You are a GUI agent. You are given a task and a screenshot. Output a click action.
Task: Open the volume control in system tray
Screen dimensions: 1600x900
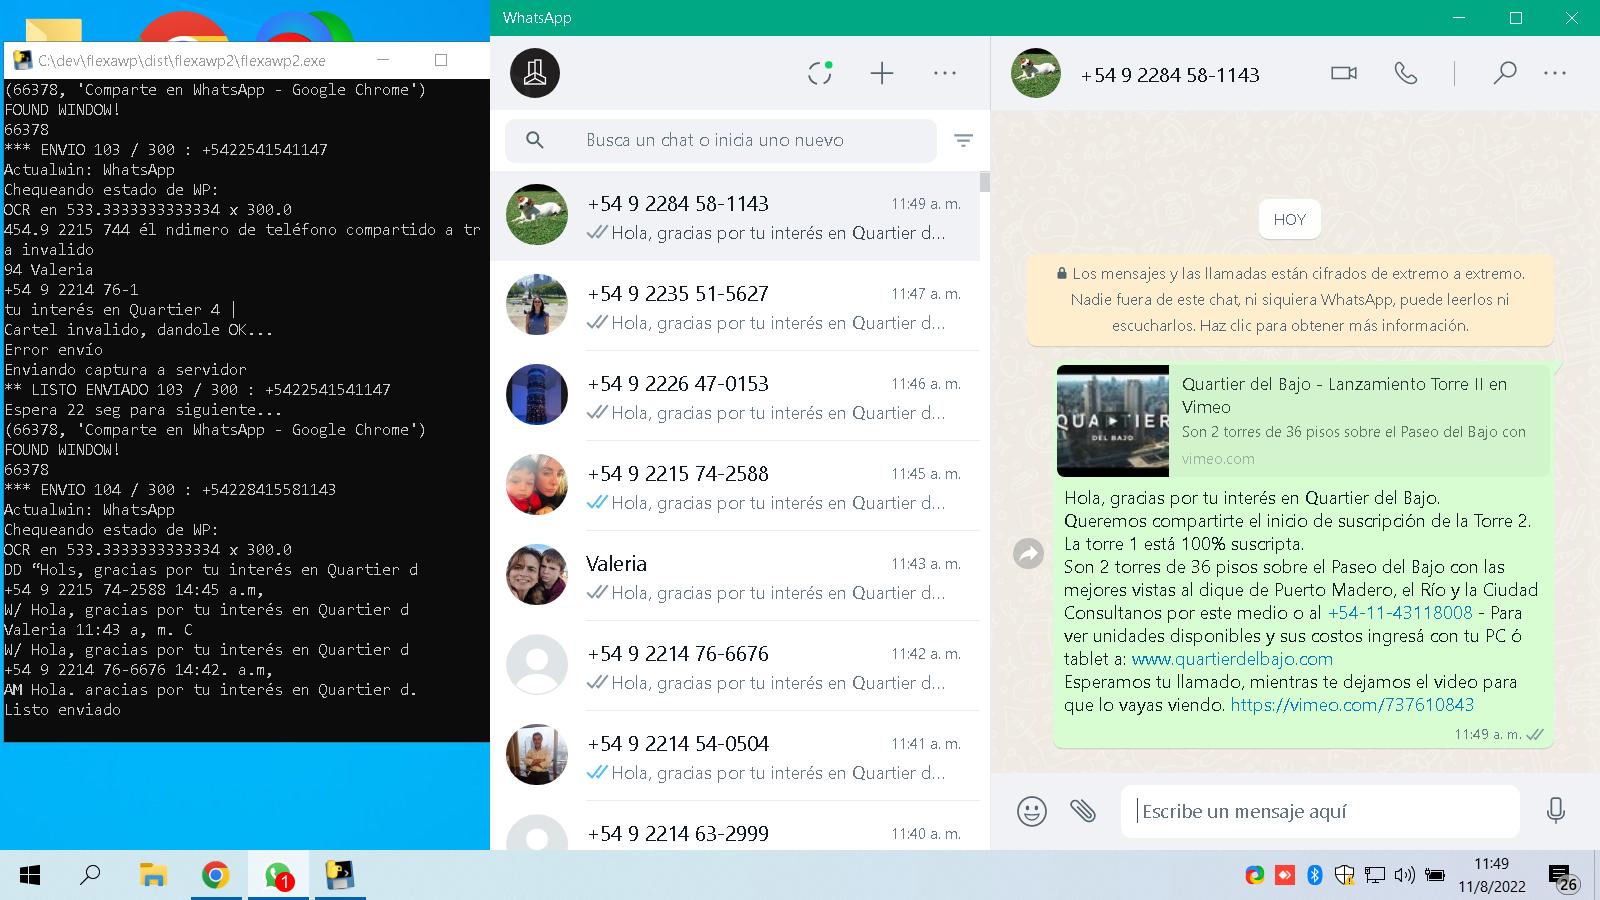[x=1404, y=876]
